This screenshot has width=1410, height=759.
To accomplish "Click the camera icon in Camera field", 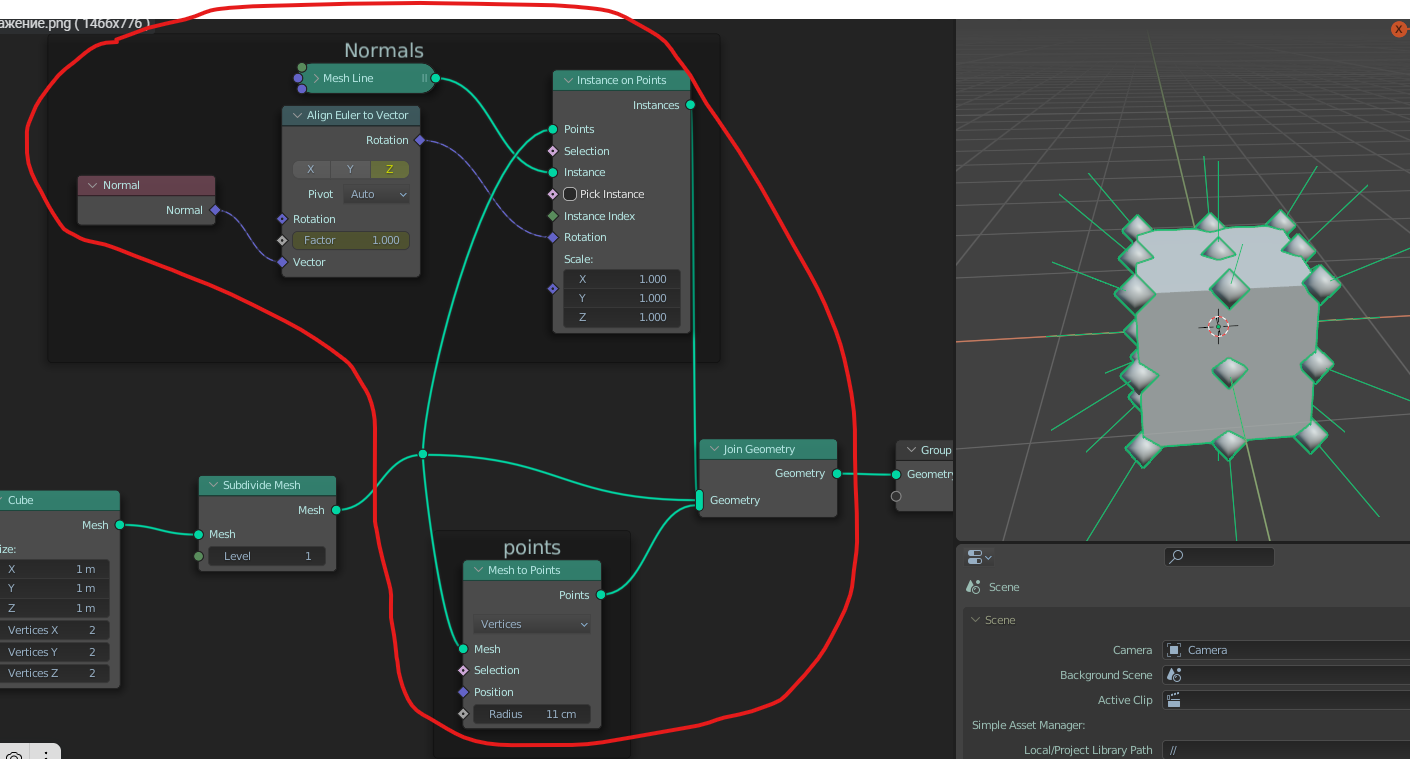I will click(x=1175, y=650).
